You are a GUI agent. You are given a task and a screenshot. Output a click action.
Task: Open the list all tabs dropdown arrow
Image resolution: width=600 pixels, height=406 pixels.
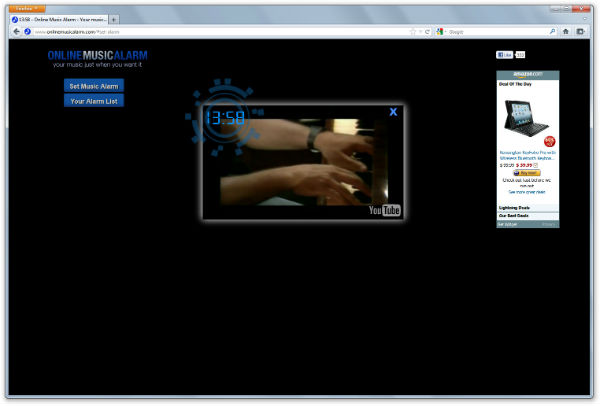(x=585, y=19)
